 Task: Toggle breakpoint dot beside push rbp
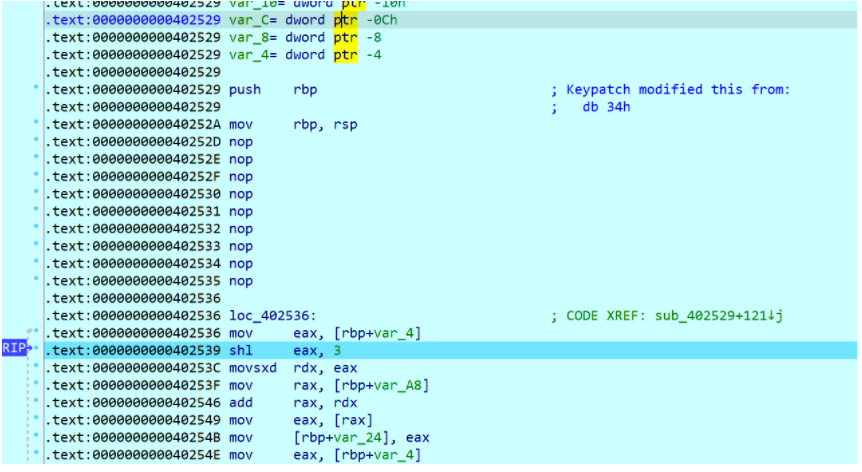37,90
